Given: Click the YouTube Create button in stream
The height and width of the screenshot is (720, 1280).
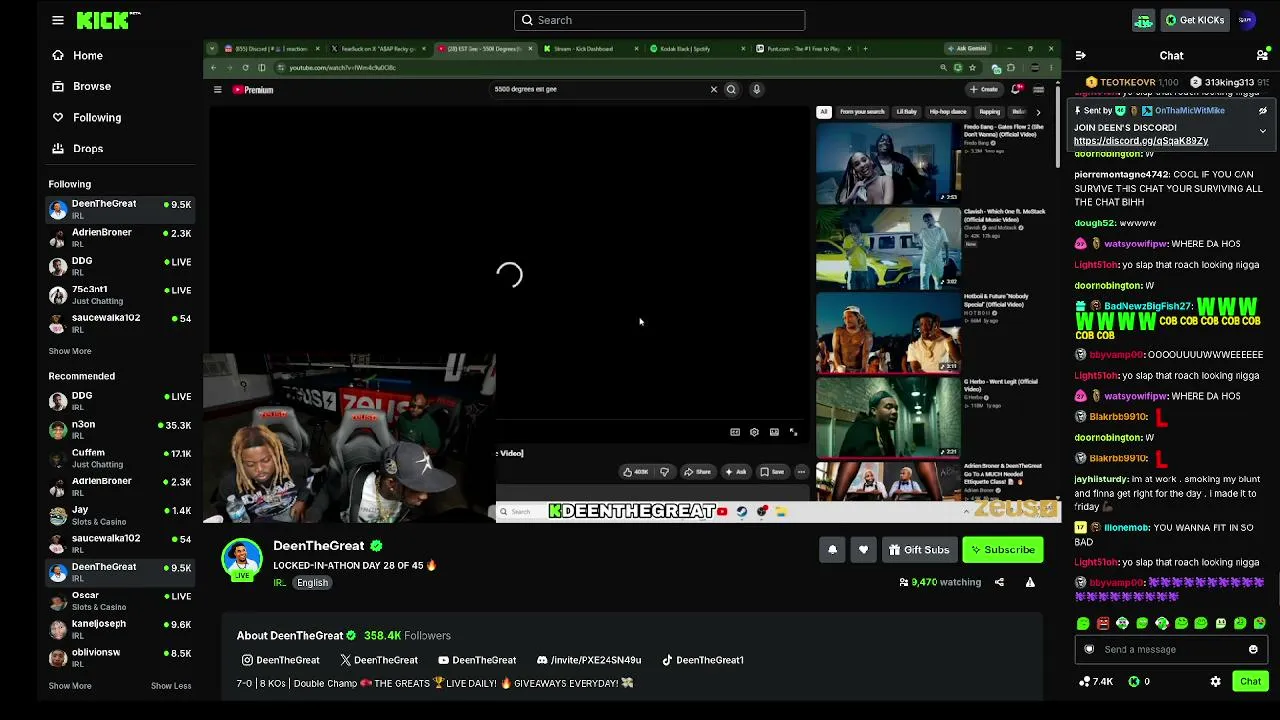Looking at the screenshot, I should point(984,90).
